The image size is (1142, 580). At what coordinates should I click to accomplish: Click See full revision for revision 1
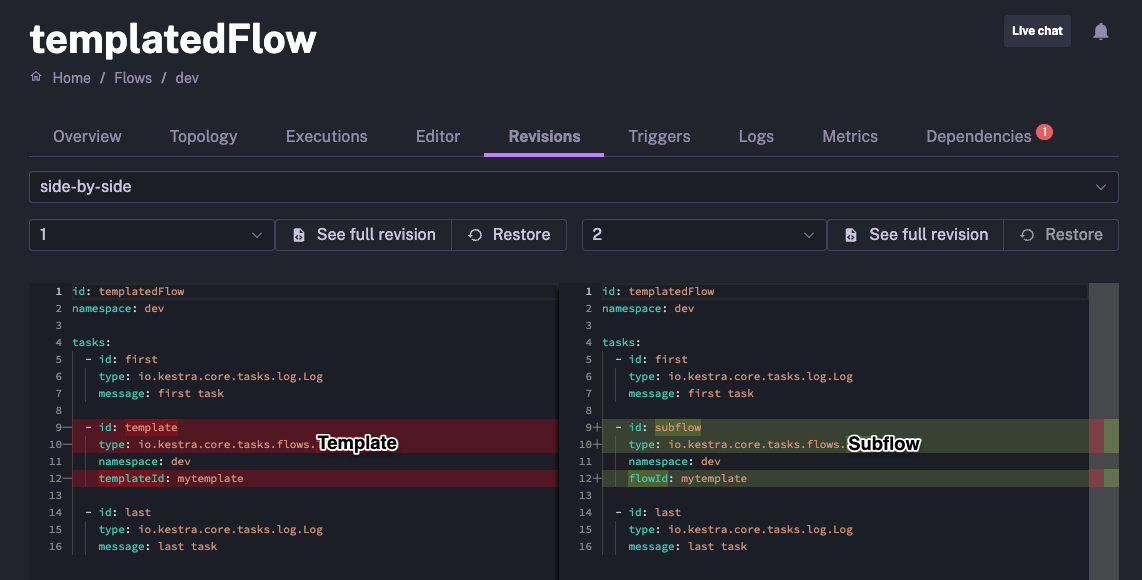pos(363,234)
